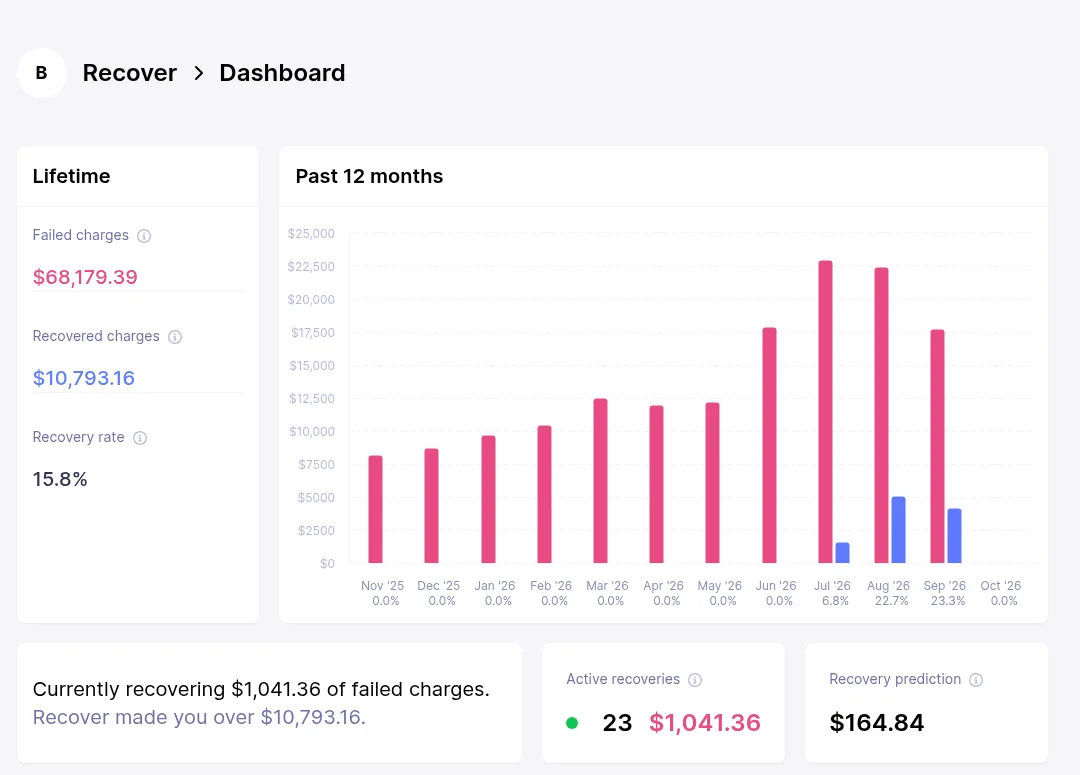Click the 23.3% rate under Sep '26
Viewport: 1080px width, 775px height.
pos(948,601)
